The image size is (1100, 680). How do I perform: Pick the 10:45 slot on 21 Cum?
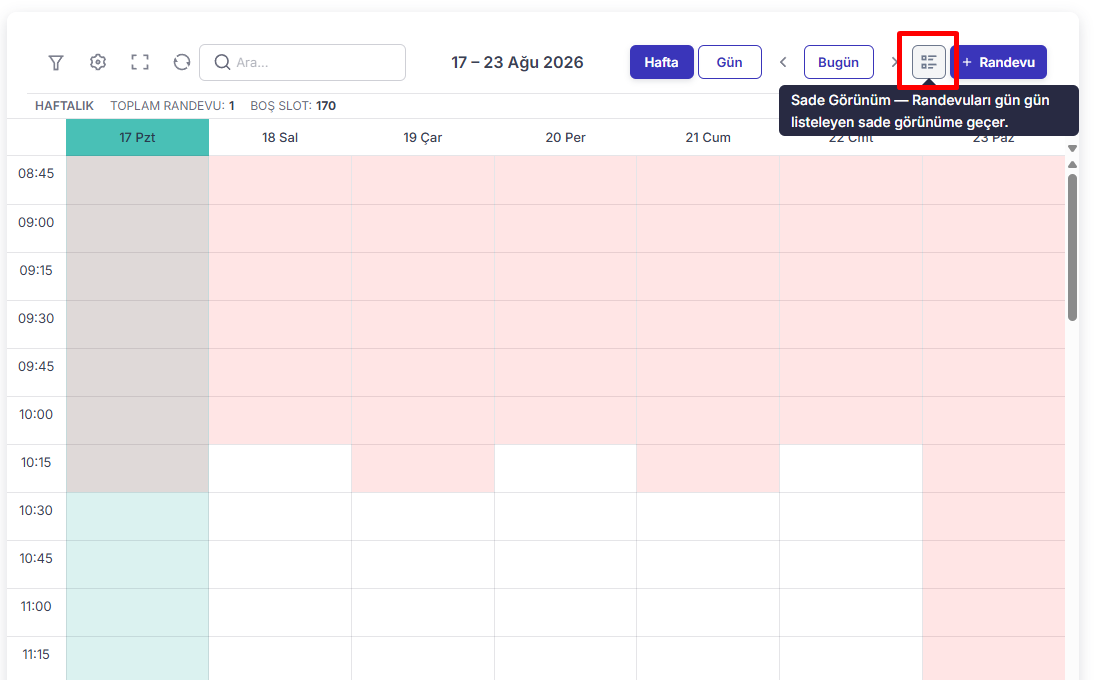coord(709,564)
